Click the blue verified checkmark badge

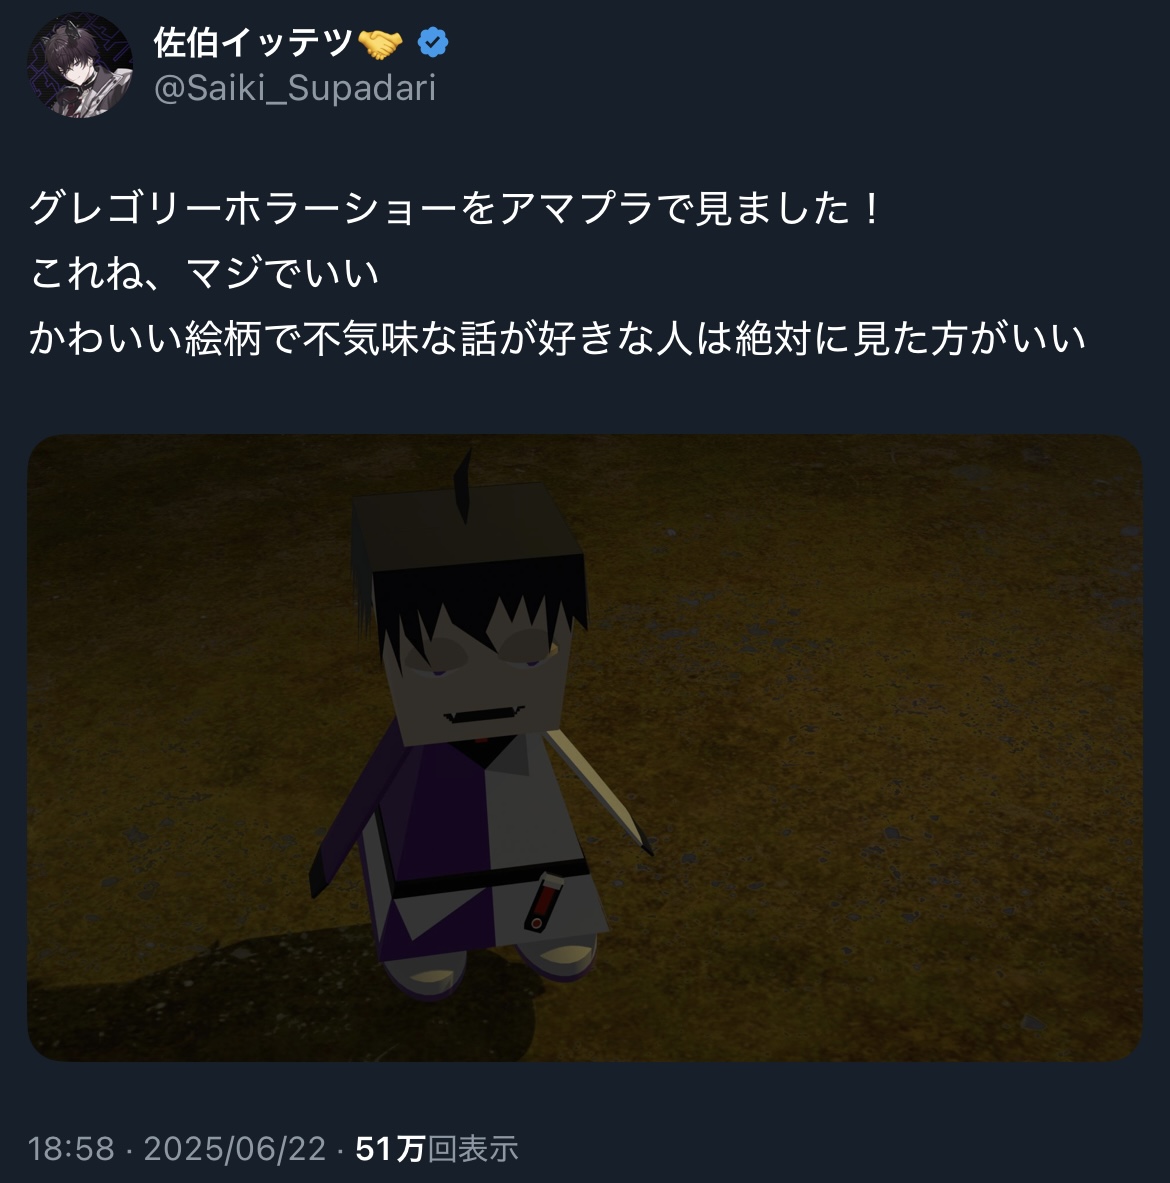tap(433, 43)
